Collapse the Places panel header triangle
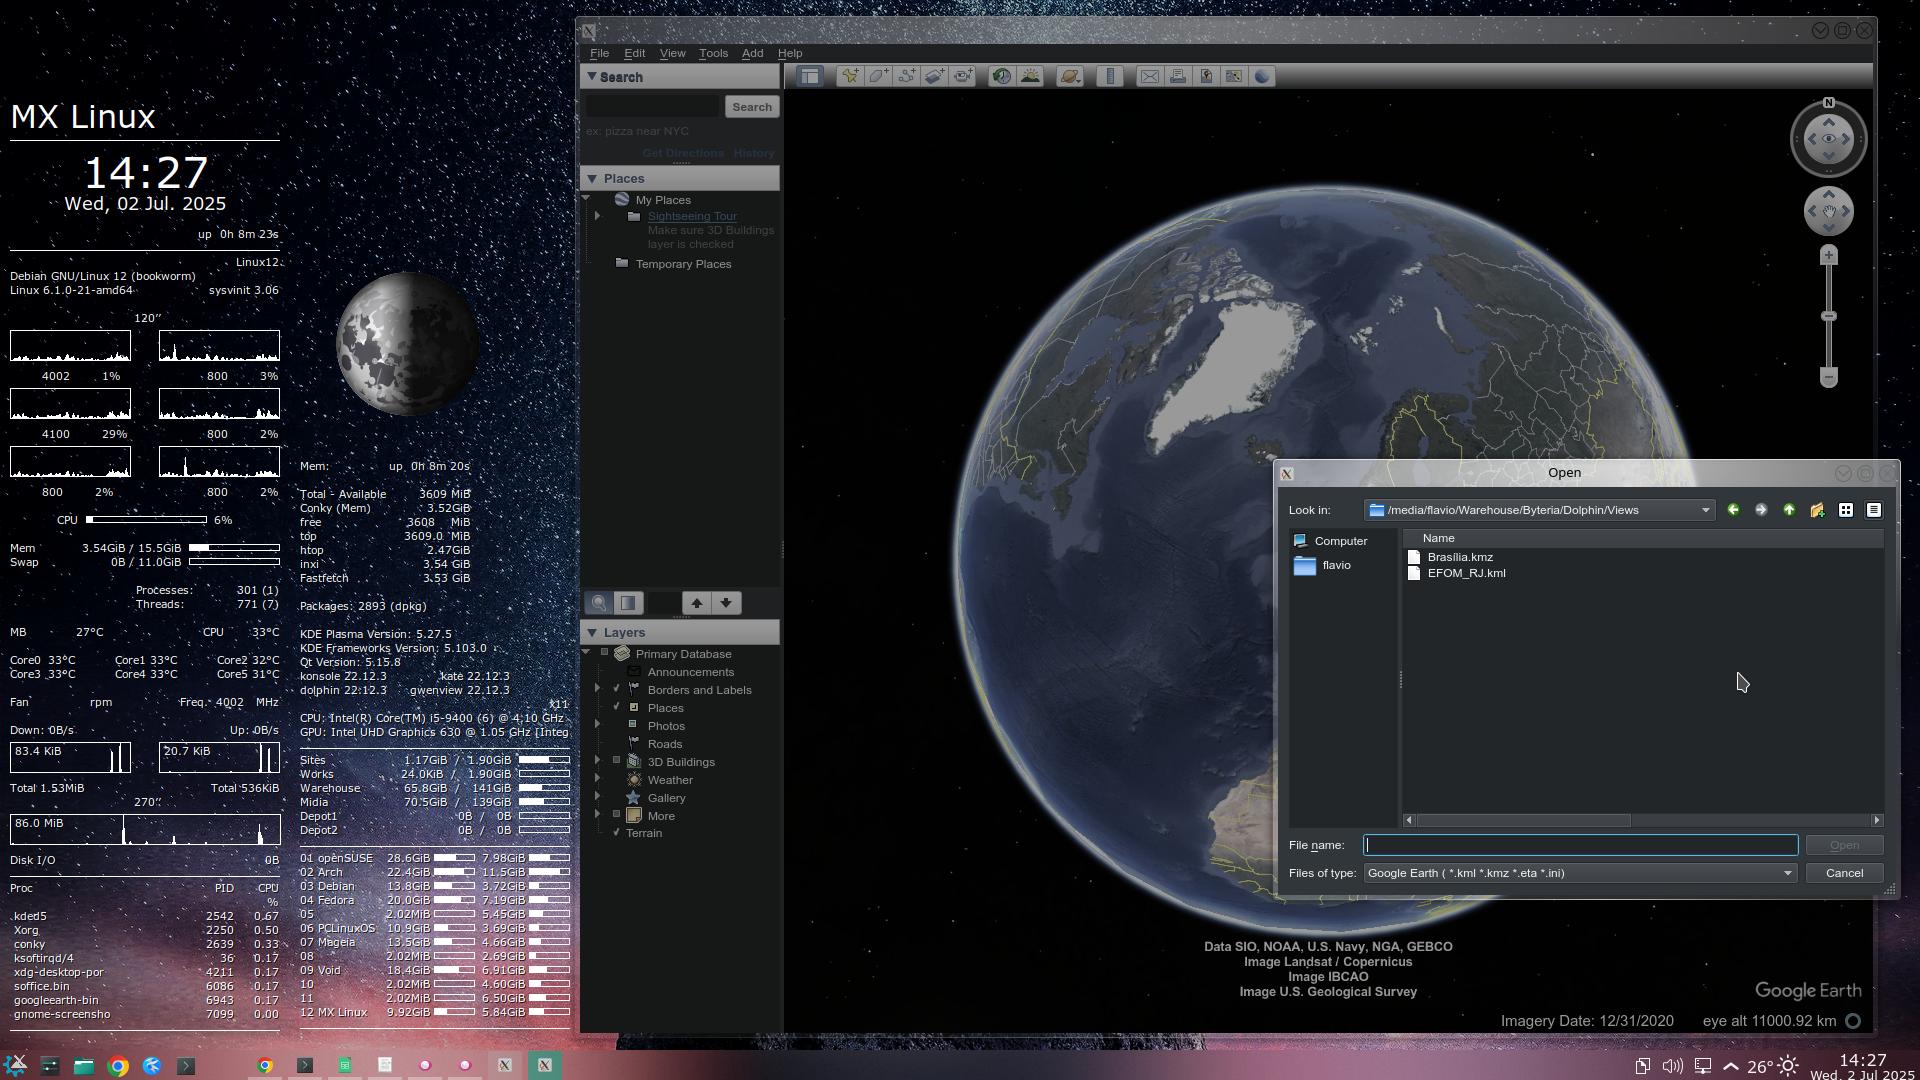The image size is (1920, 1080). point(592,179)
